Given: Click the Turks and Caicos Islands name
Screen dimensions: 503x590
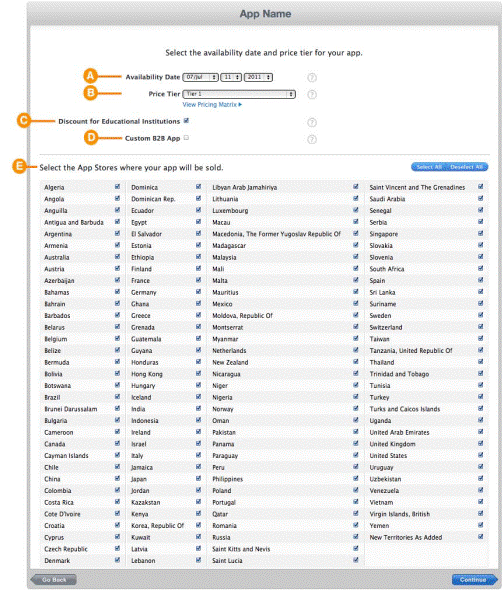Looking at the screenshot, I should tap(404, 409).
